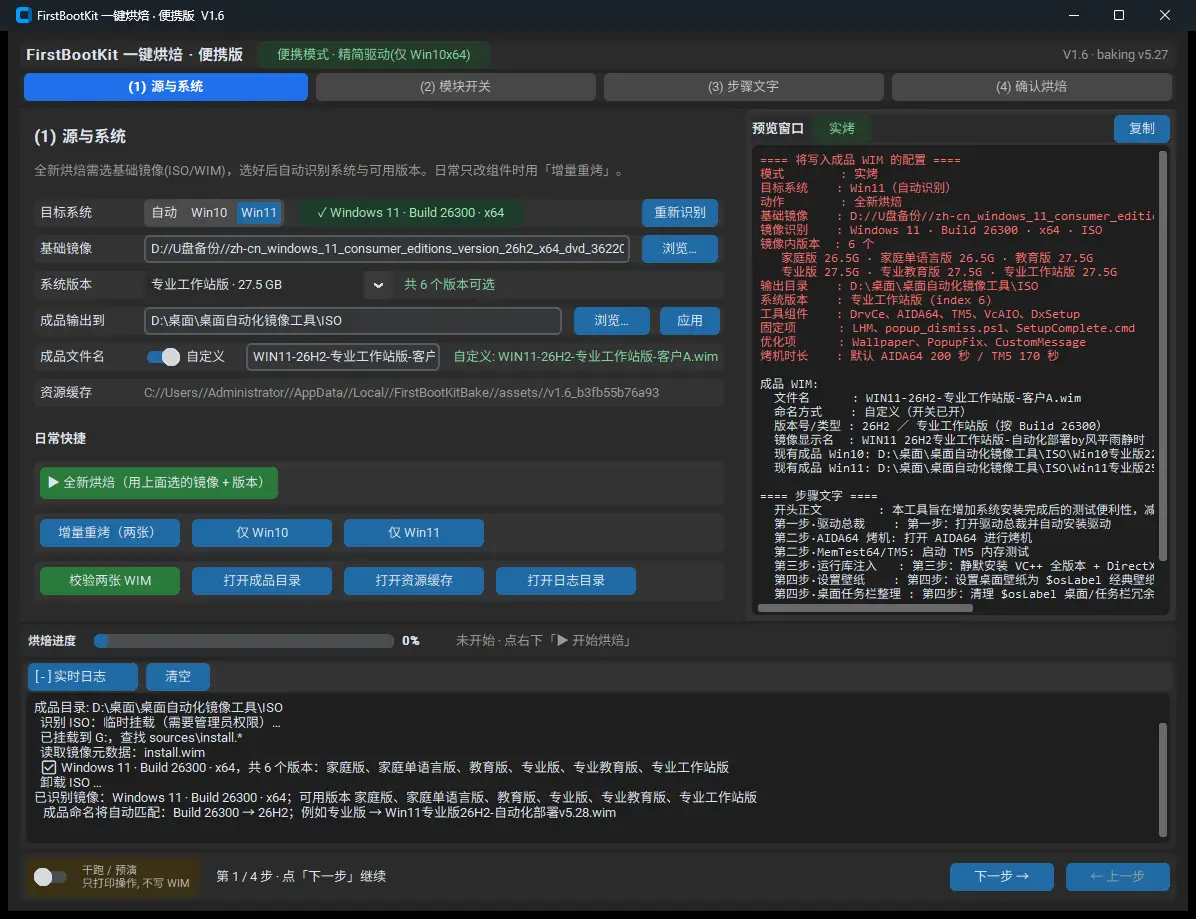Click the 打开日志目录 button
The height and width of the screenshot is (919, 1196).
pos(565,580)
